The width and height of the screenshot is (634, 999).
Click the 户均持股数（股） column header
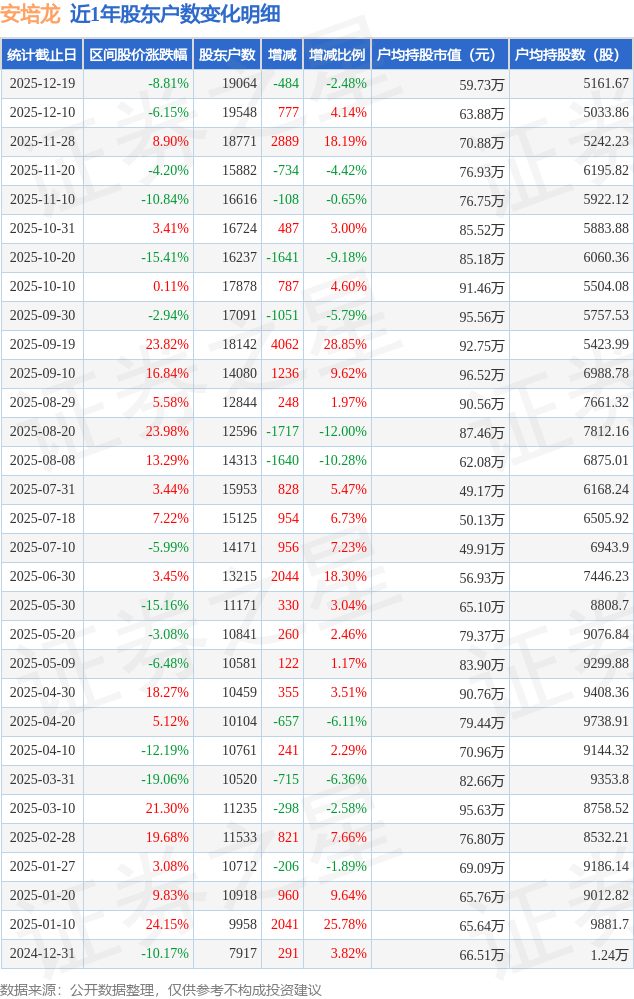pos(569,55)
